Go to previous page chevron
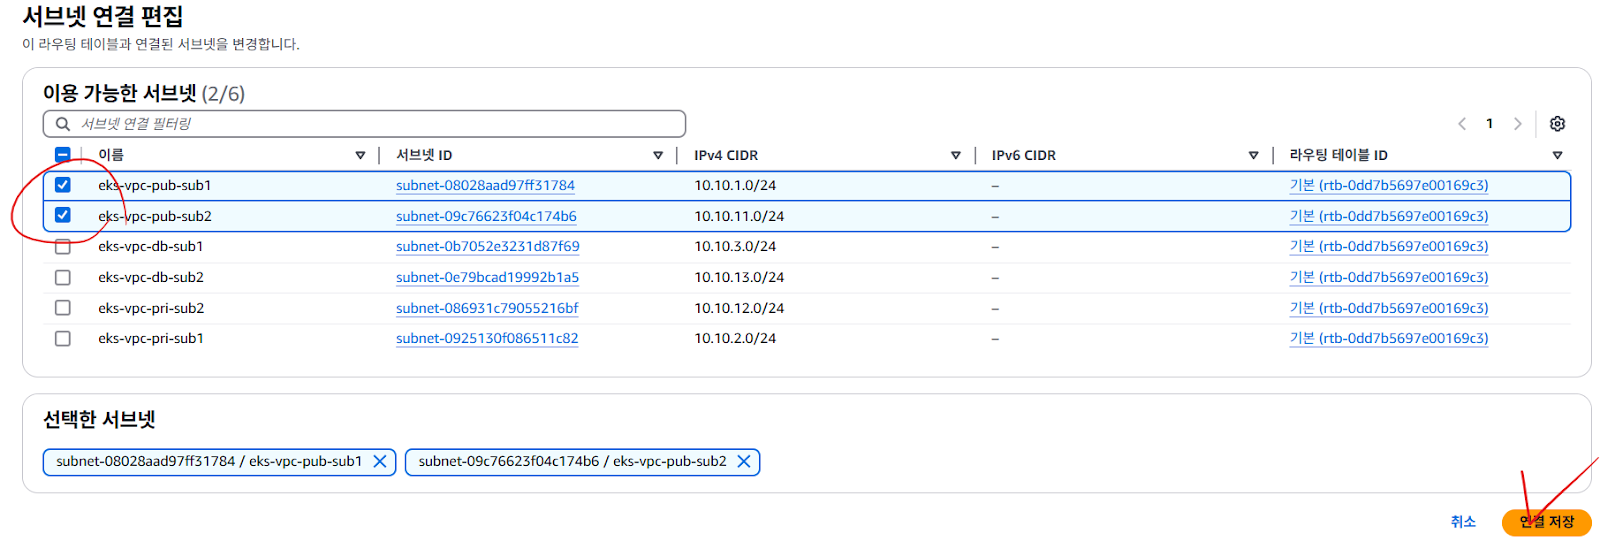The image size is (1600, 549). [x=1462, y=124]
